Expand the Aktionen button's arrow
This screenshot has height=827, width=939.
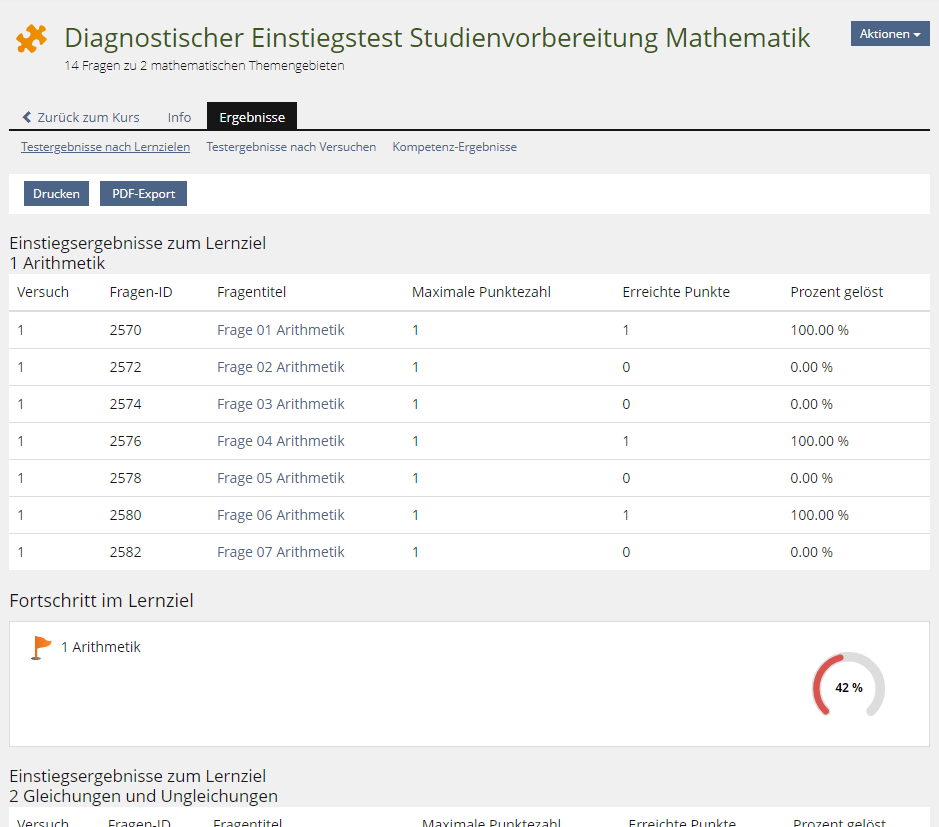pyautogui.click(x=918, y=33)
